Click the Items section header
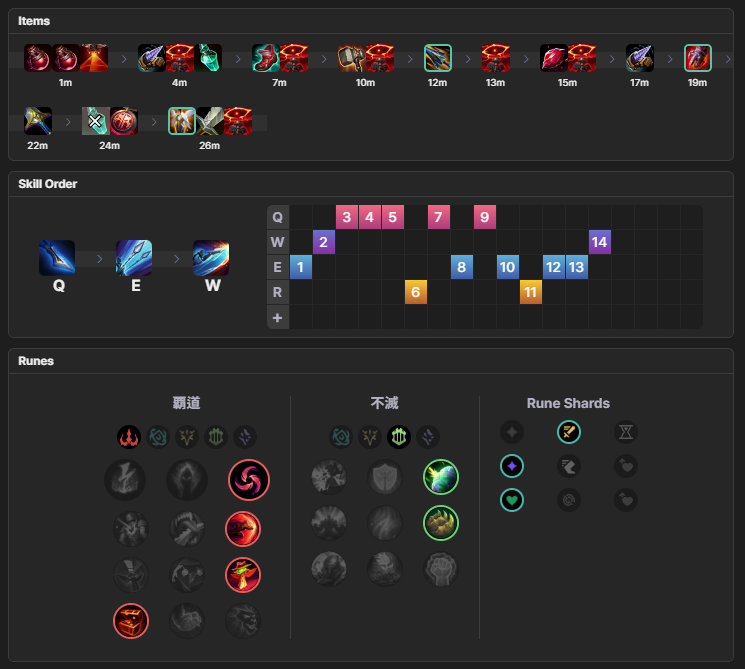Screen dimensions: 745x669 [x=34, y=21]
